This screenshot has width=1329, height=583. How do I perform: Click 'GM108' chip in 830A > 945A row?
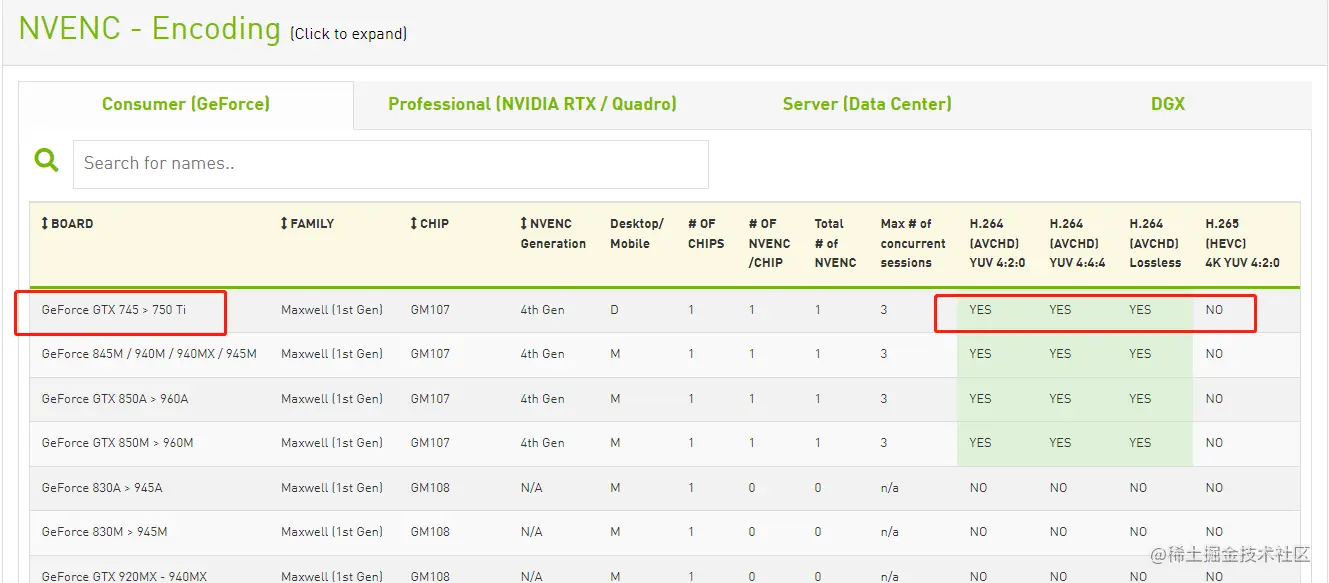click(x=430, y=488)
